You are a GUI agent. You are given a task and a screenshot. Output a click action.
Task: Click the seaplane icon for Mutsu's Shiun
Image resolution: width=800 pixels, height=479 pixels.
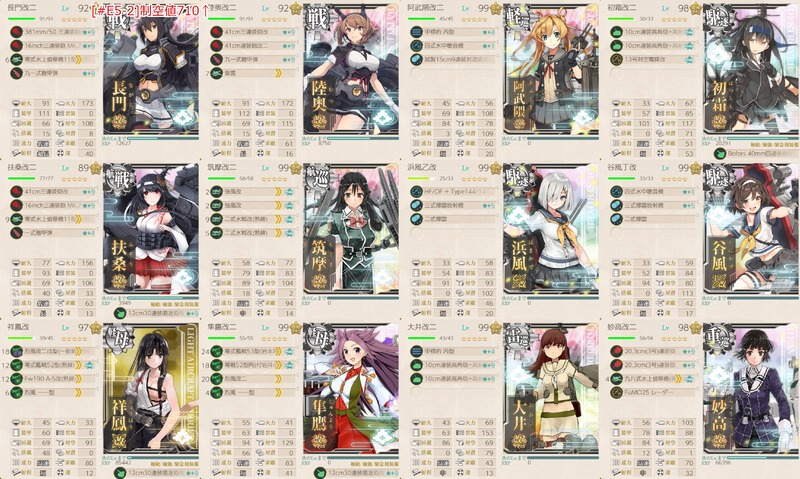(x=216, y=73)
